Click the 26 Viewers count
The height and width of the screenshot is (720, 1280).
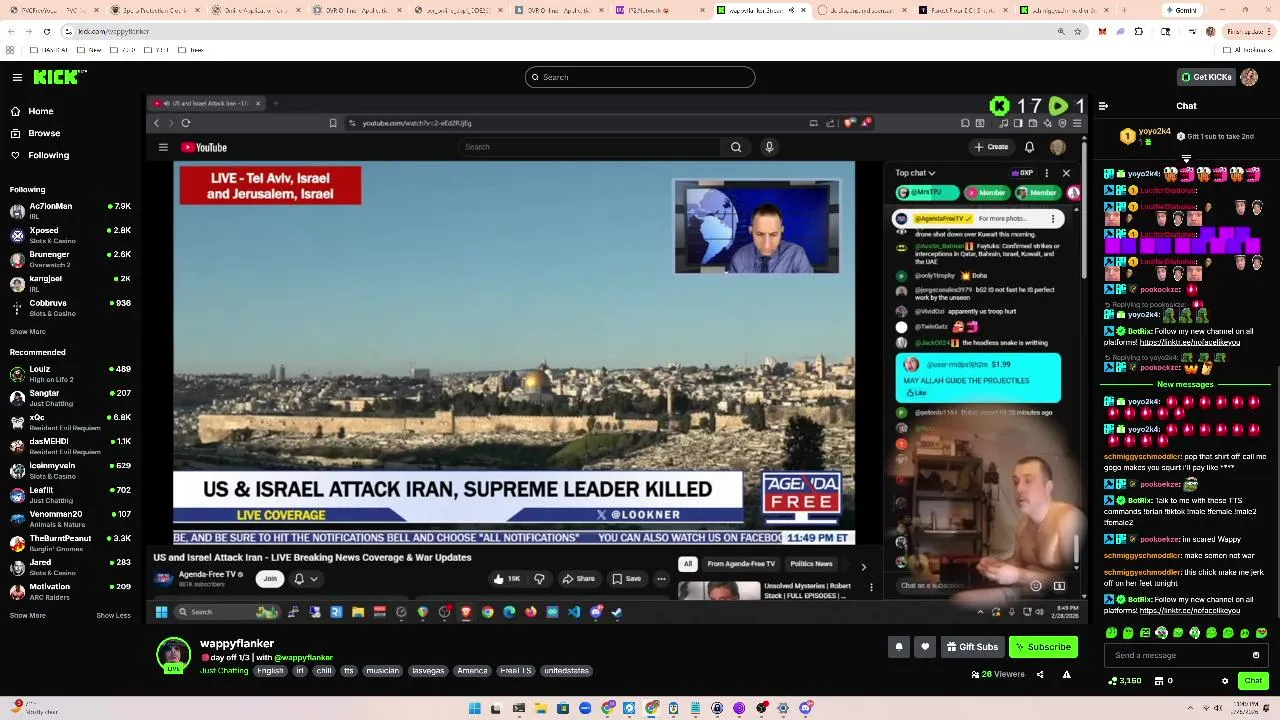pyautogui.click(x=998, y=675)
